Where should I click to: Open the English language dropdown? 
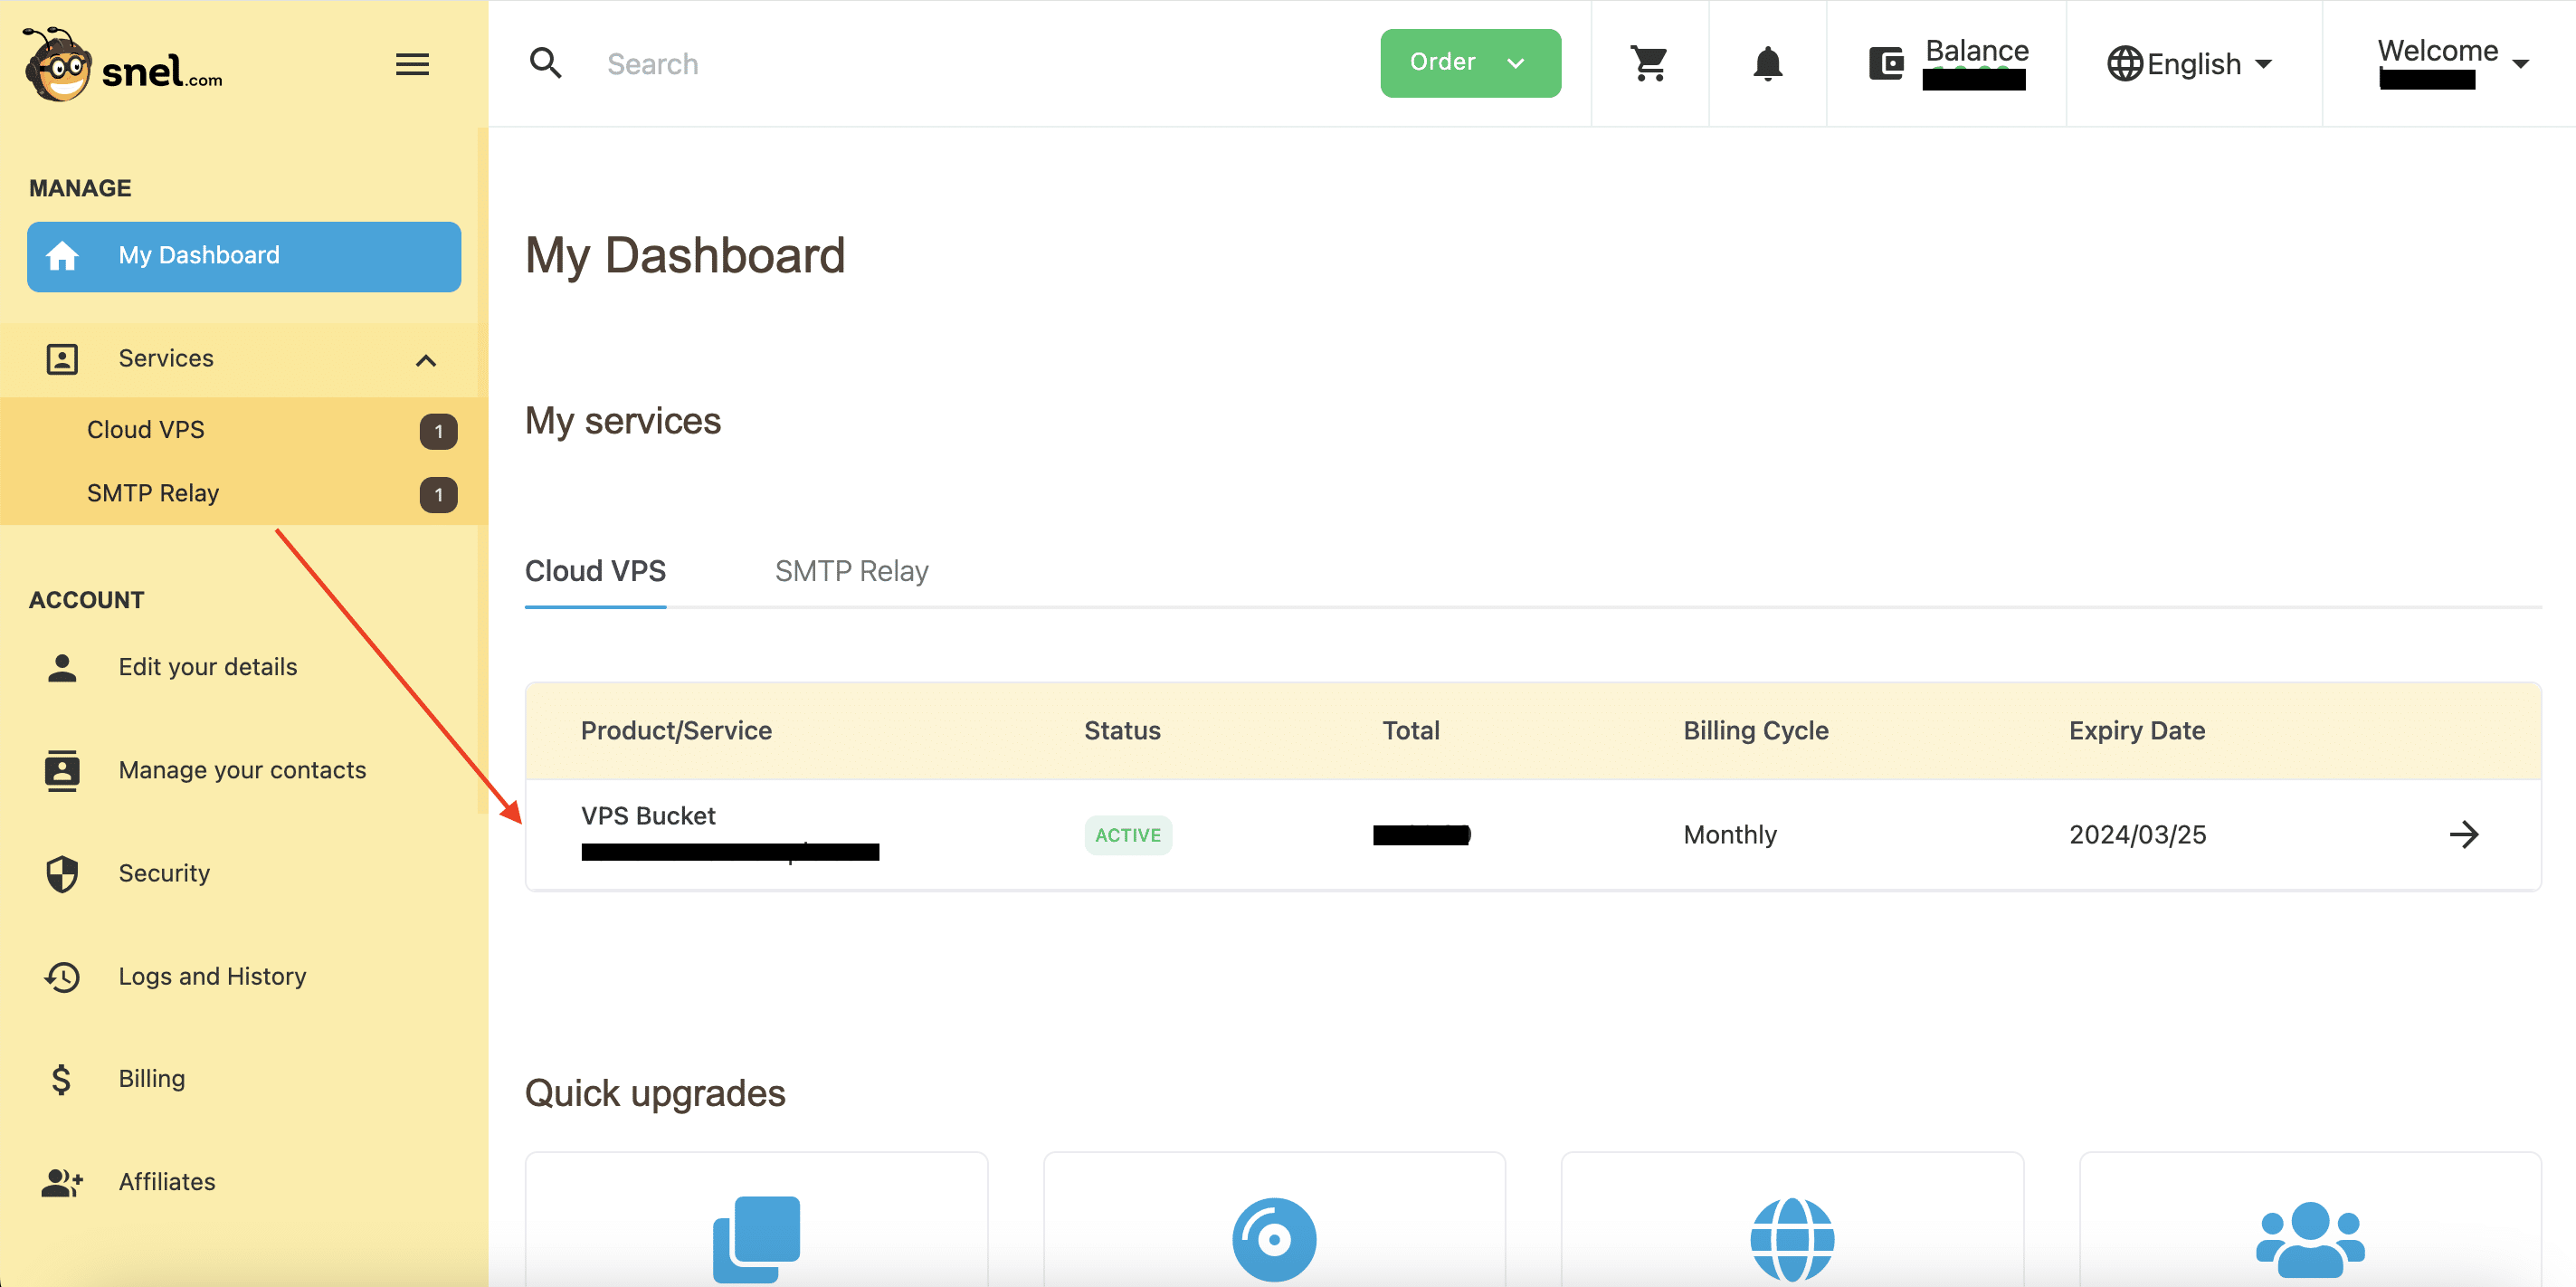pyautogui.click(x=2189, y=64)
